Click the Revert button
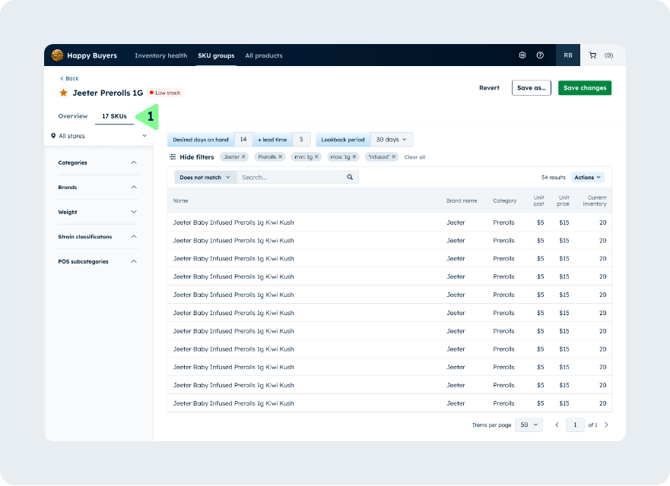This screenshot has width=670, height=486. click(x=489, y=88)
